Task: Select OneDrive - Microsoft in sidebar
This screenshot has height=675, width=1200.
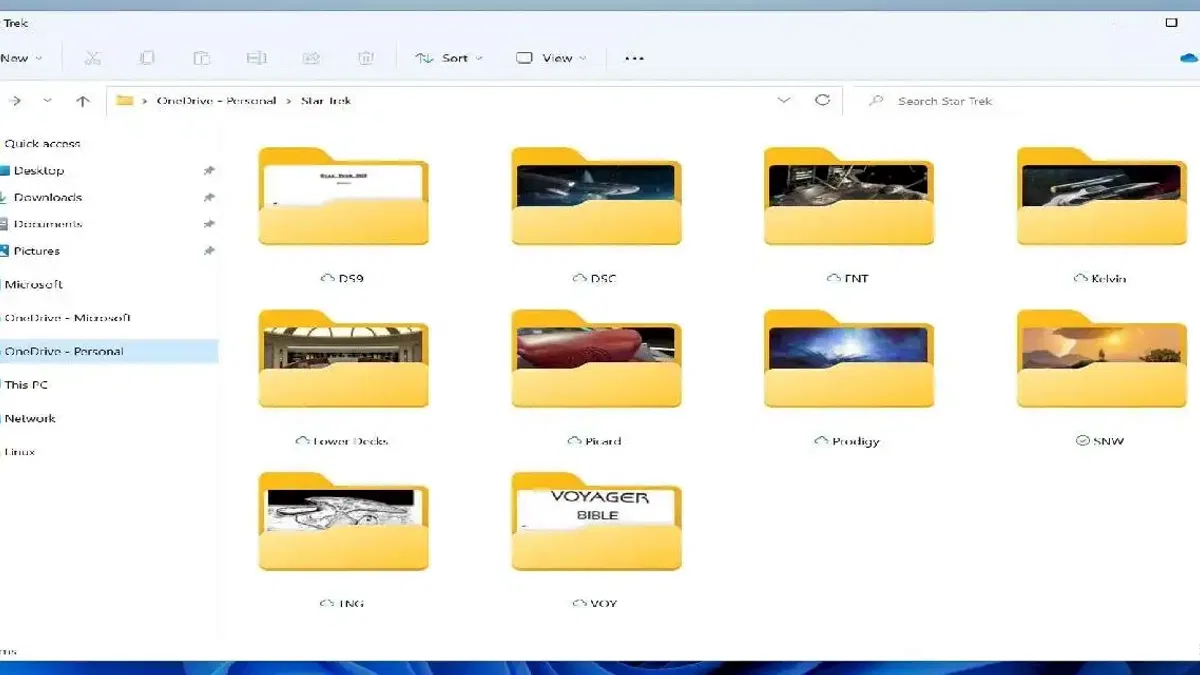Action: (67, 318)
